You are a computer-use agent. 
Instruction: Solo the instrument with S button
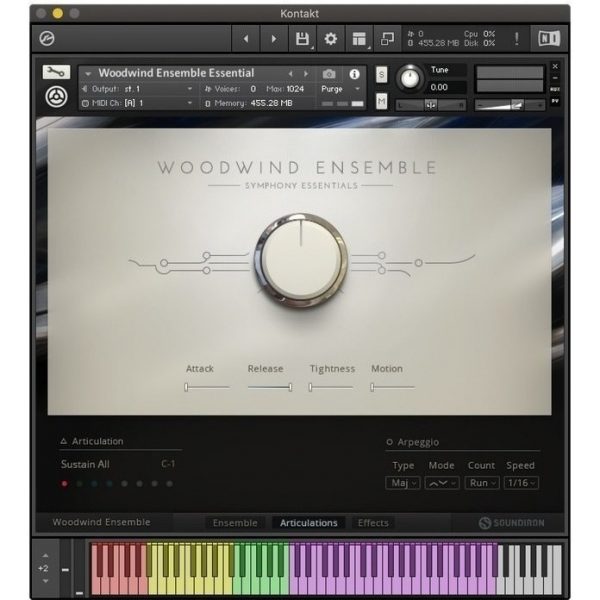(x=382, y=74)
